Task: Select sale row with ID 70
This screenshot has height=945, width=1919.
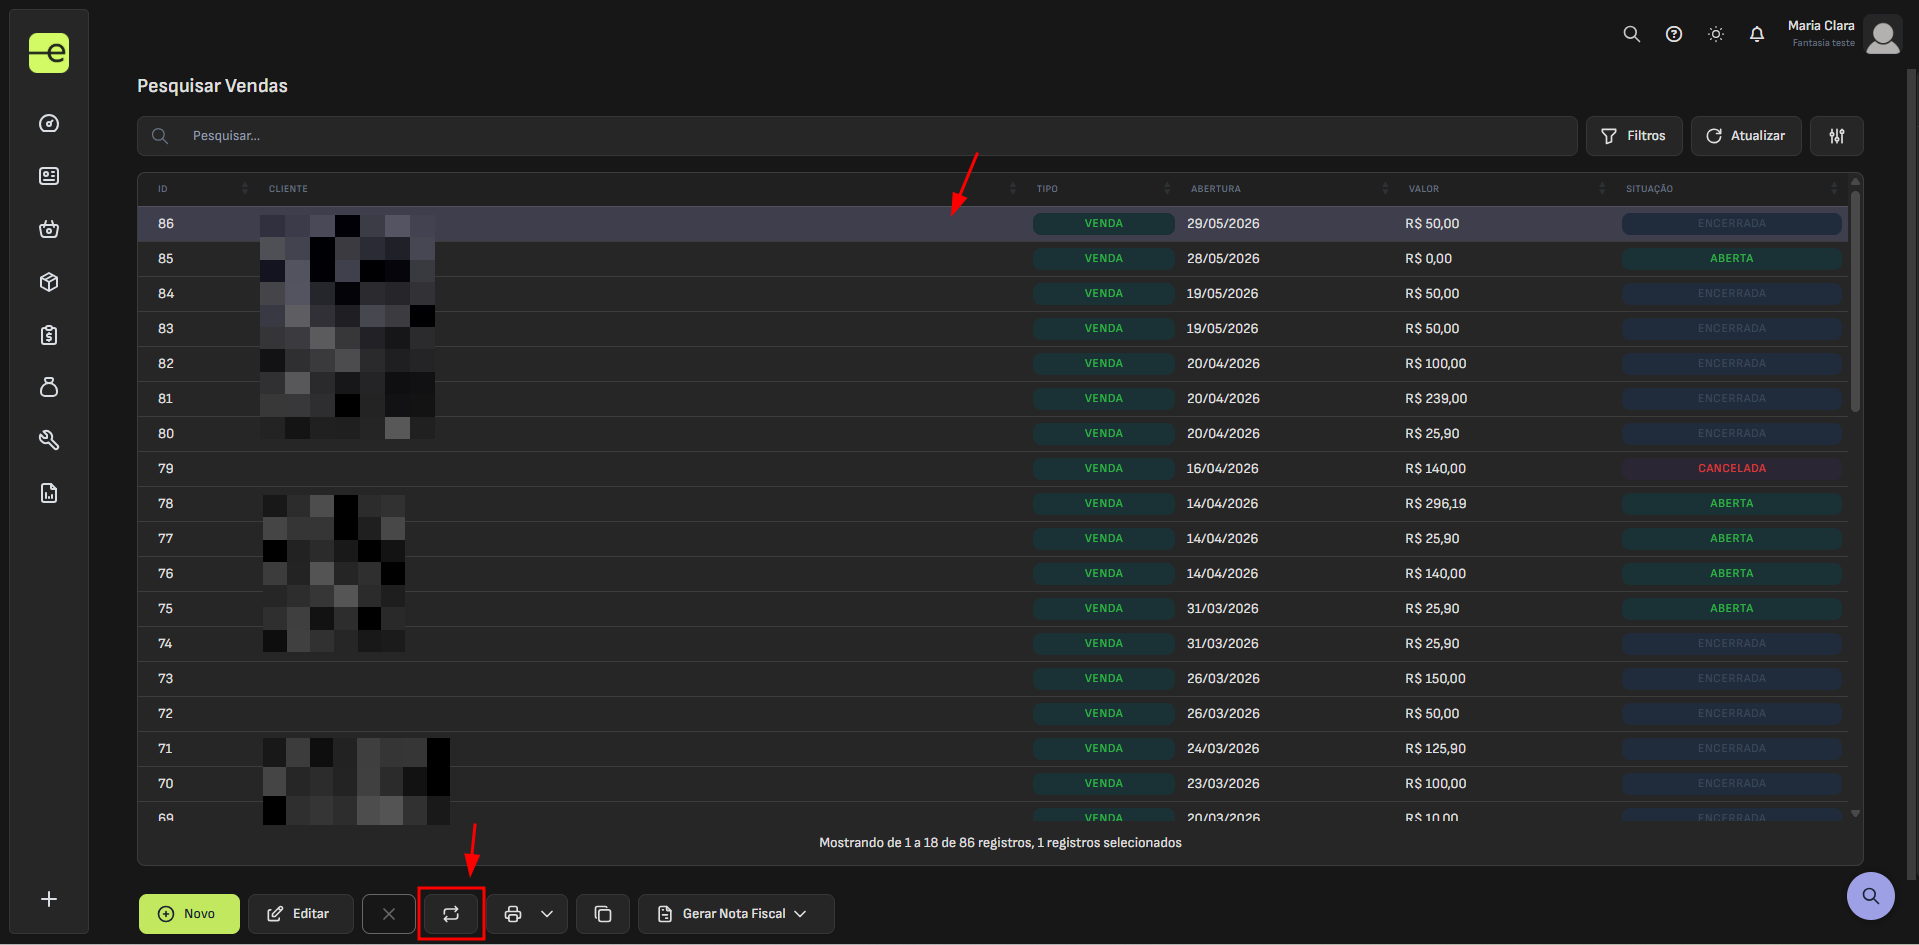Action: click(992, 784)
